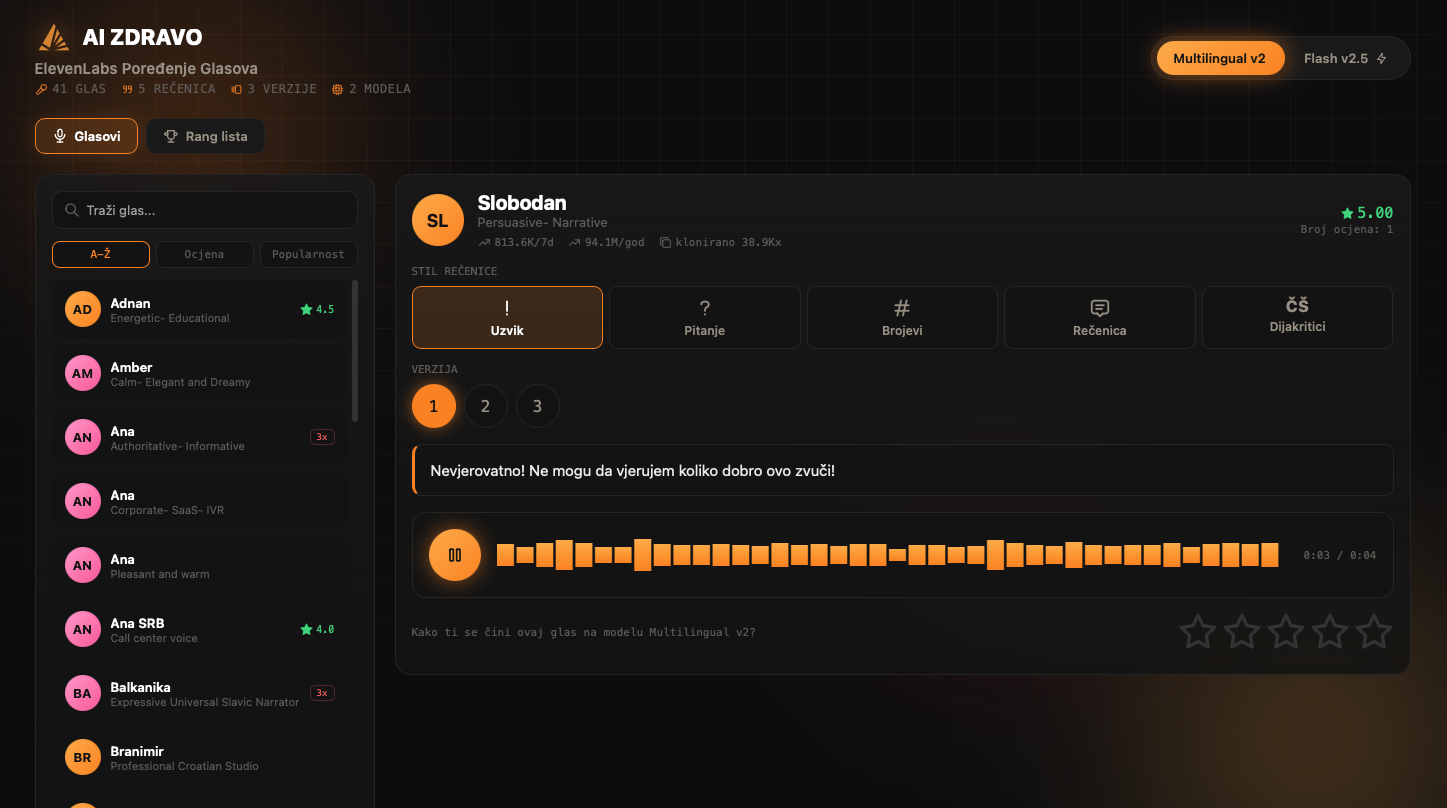Click the 'Persuasive- Narrative' voice description
The image size is (1447, 808).
(x=542, y=223)
